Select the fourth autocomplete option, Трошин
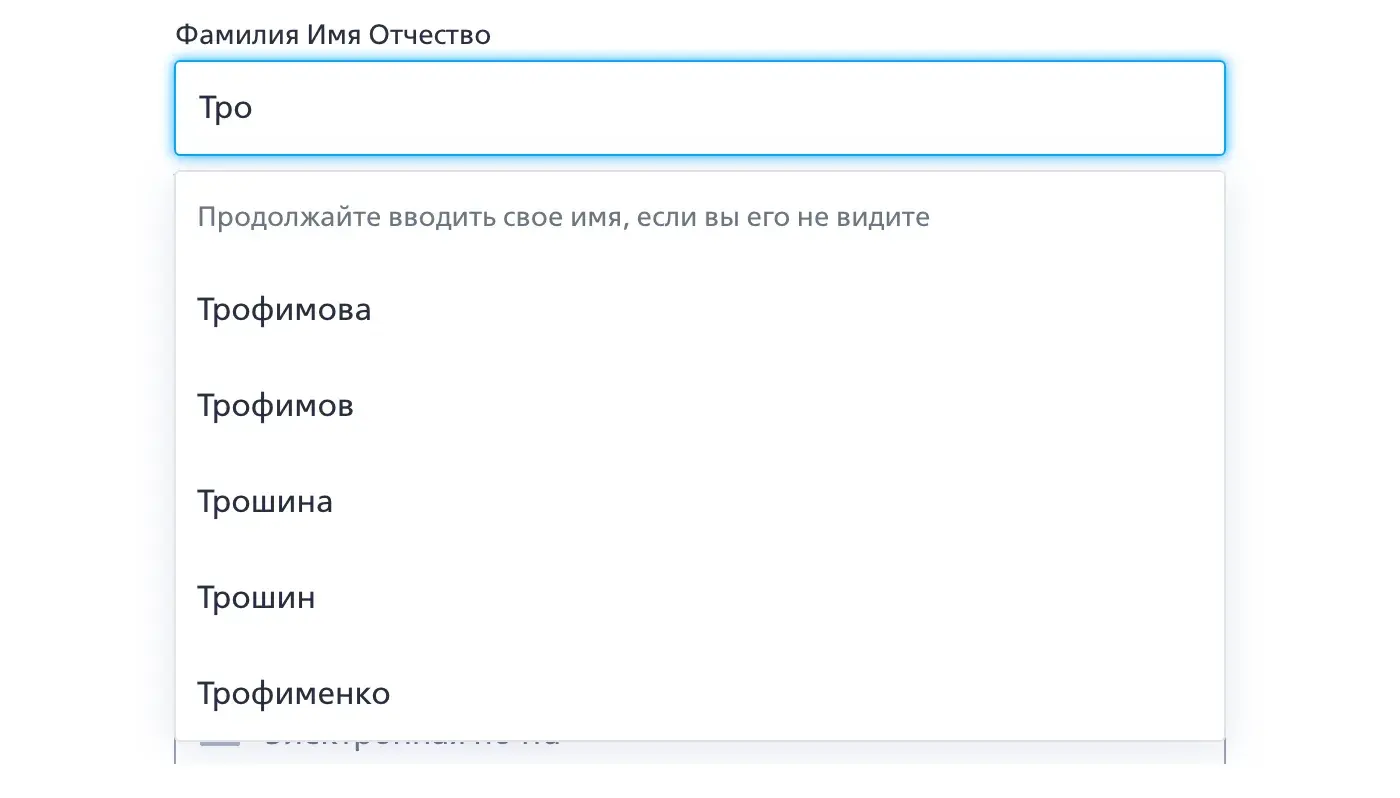 point(256,598)
